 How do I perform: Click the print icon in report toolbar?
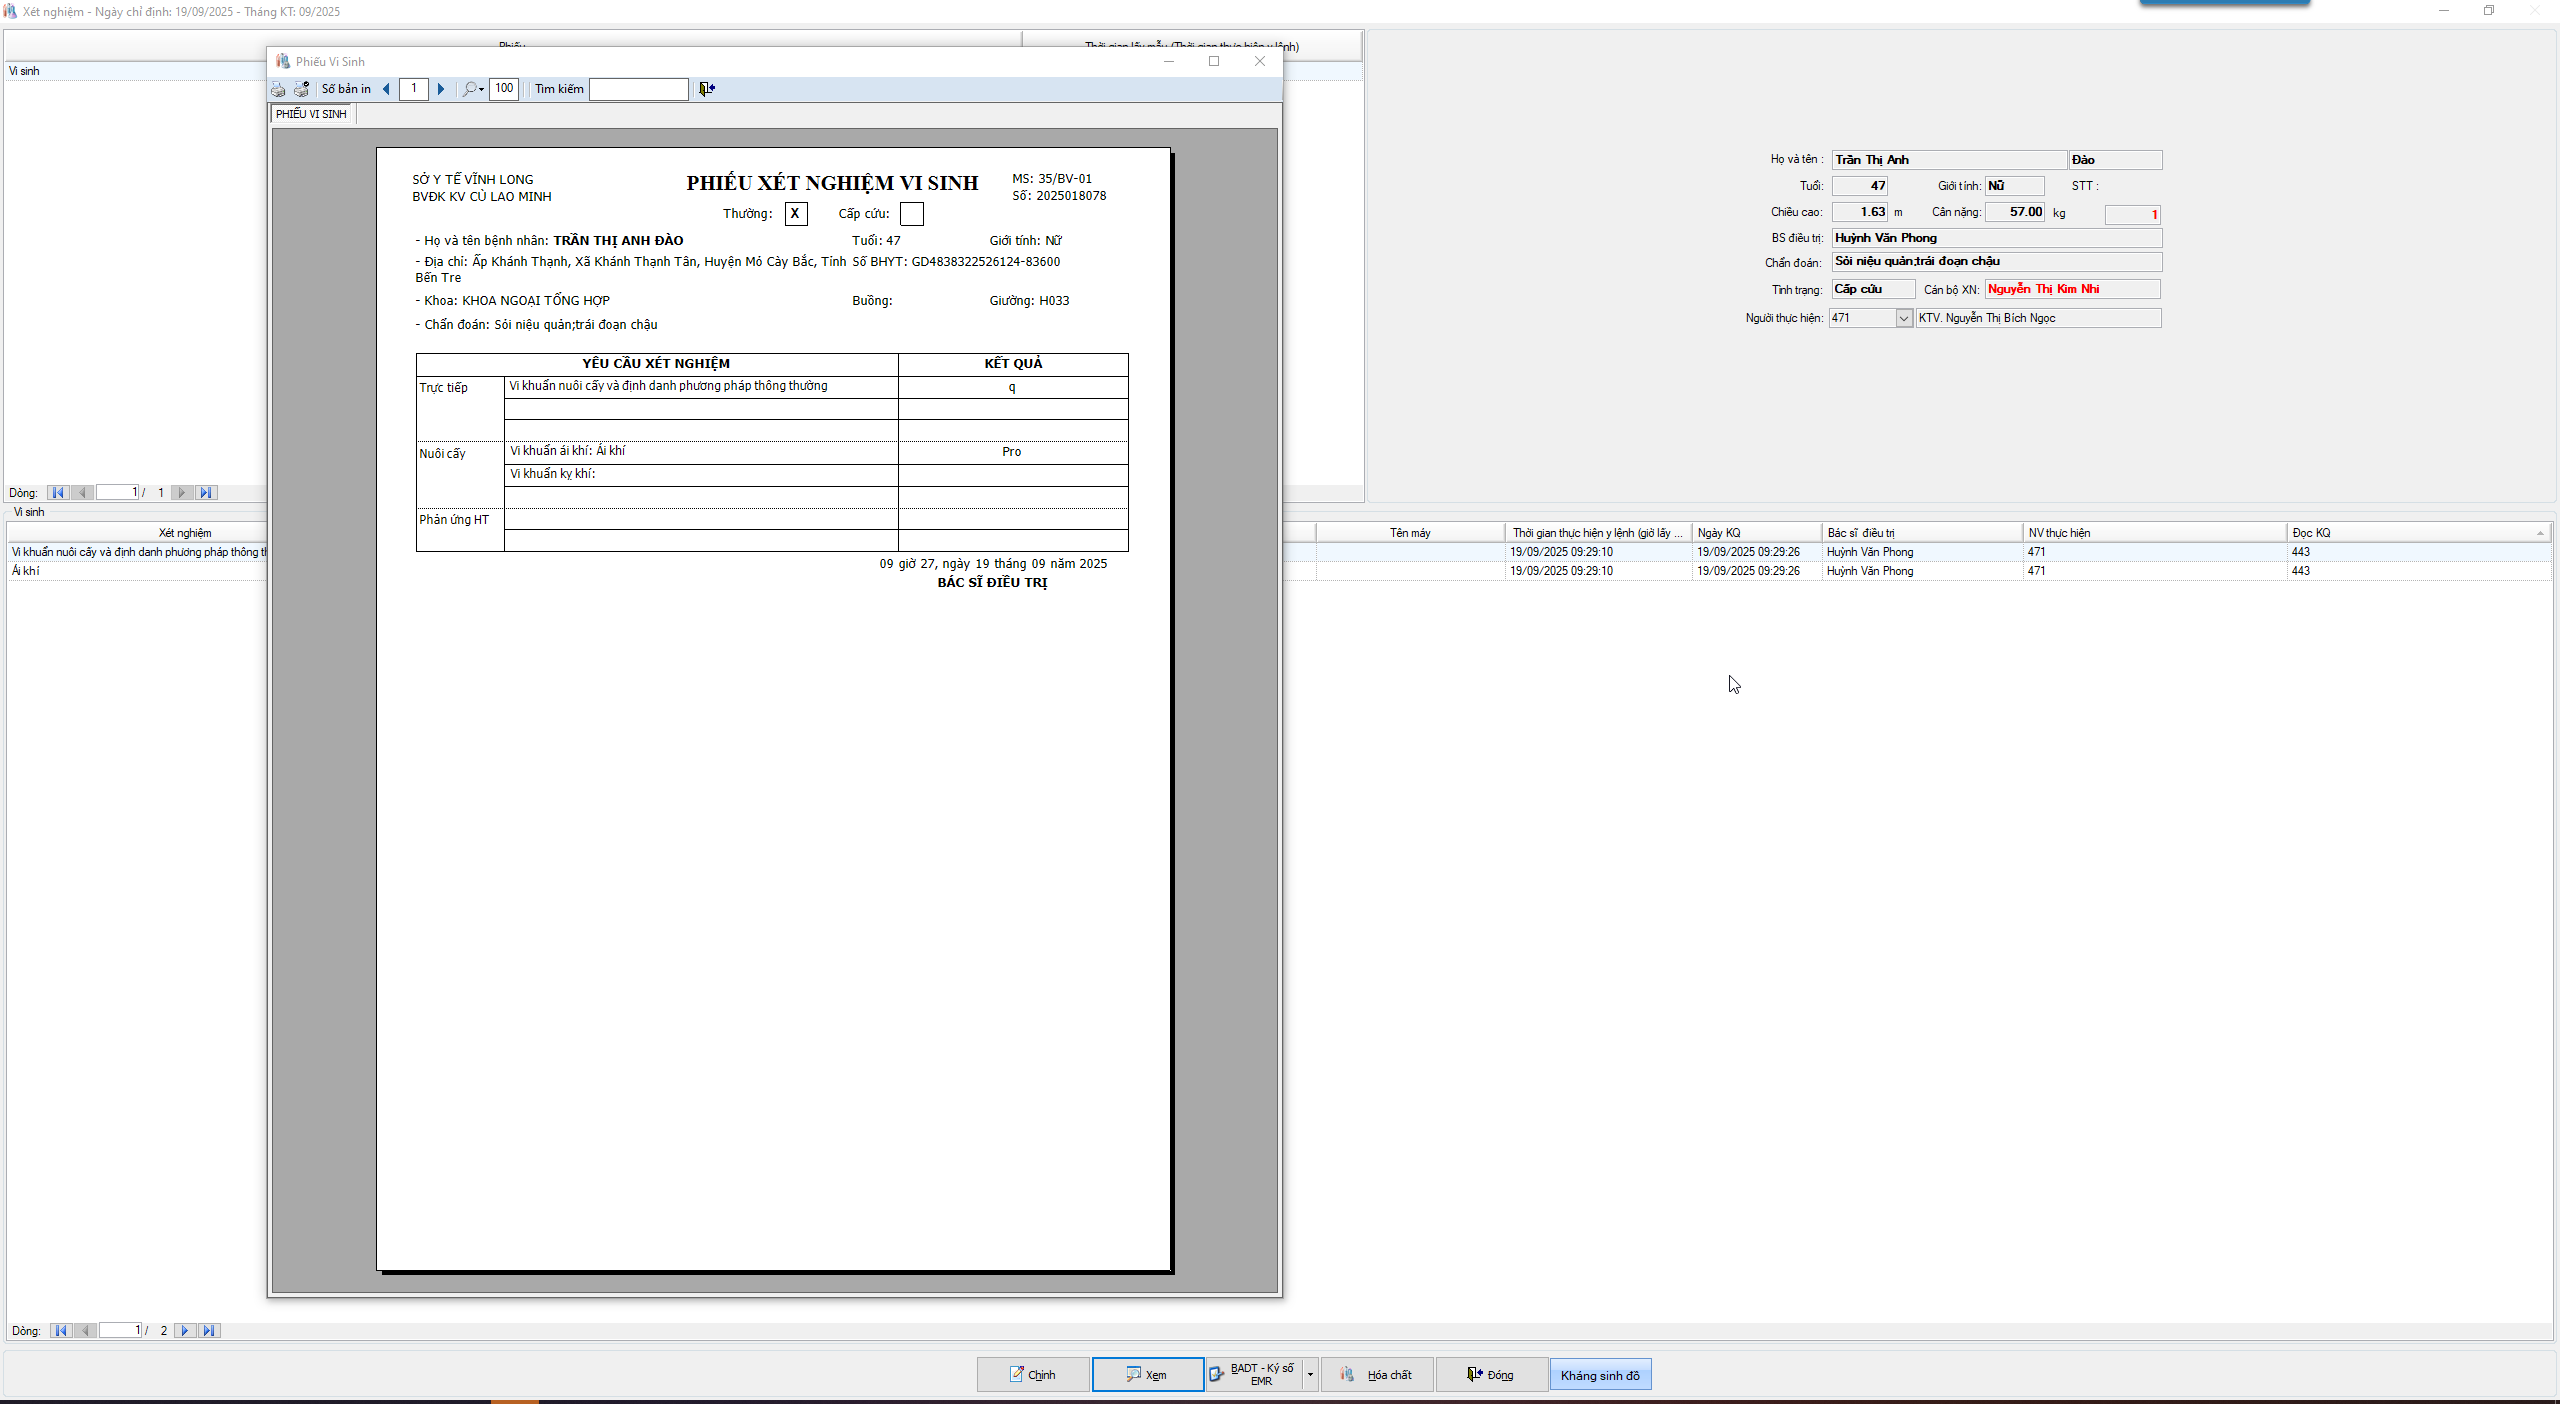tap(278, 89)
